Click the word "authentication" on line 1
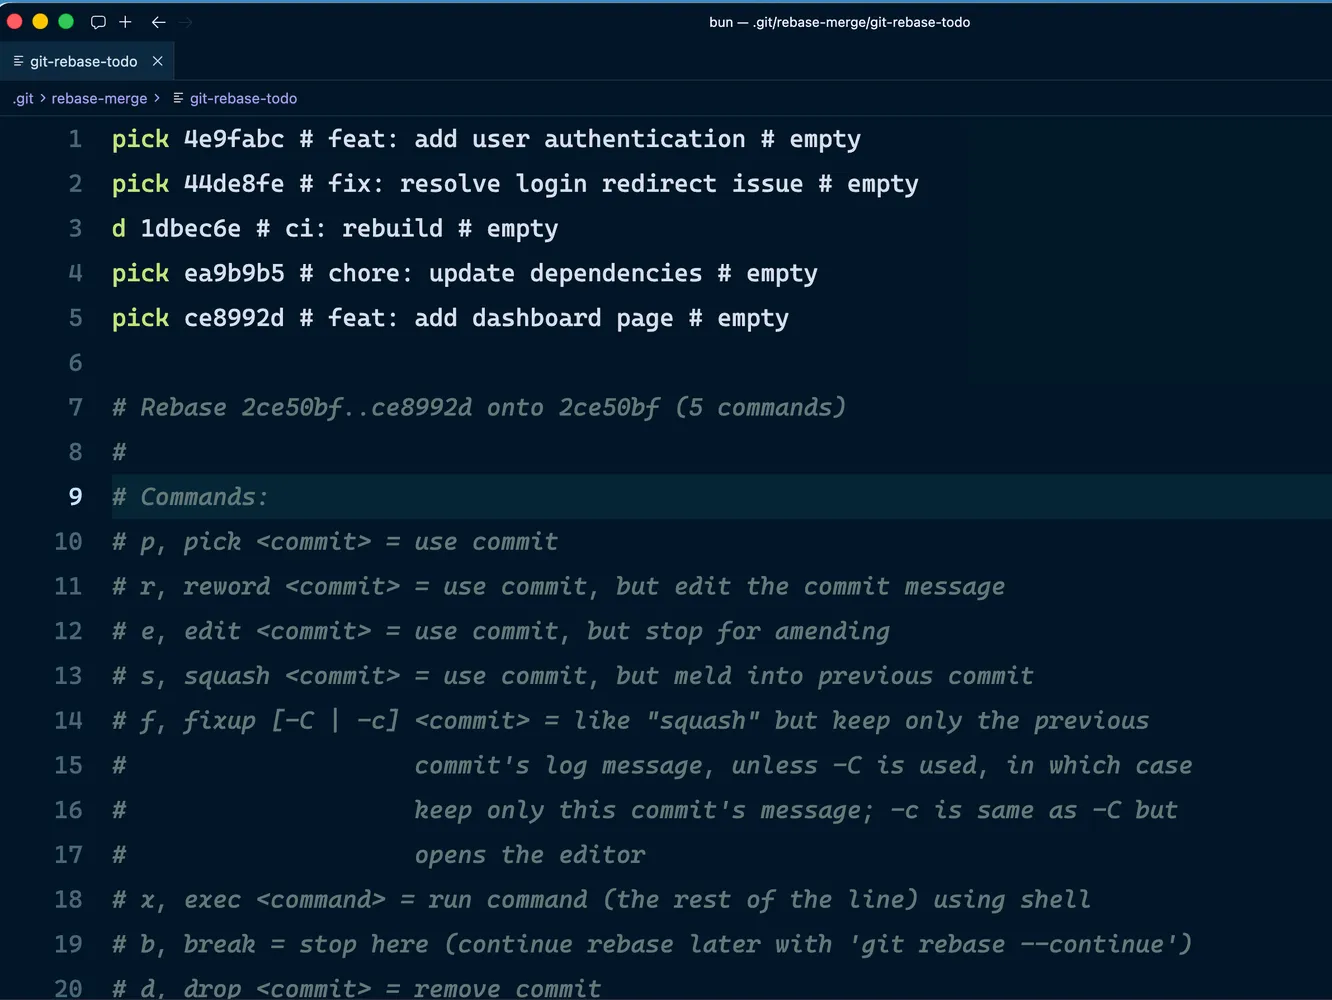The width and height of the screenshot is (1332, 1000). pyautogui.click(x=645, y=139)
